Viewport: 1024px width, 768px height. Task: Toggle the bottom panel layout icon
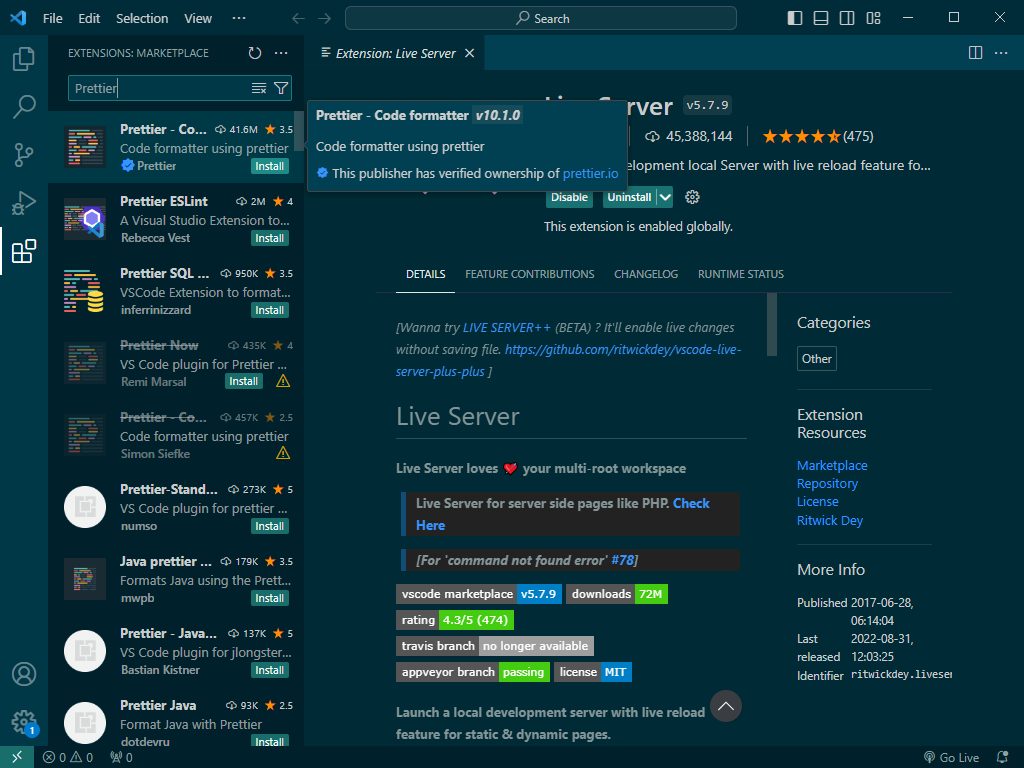(821, 18)
